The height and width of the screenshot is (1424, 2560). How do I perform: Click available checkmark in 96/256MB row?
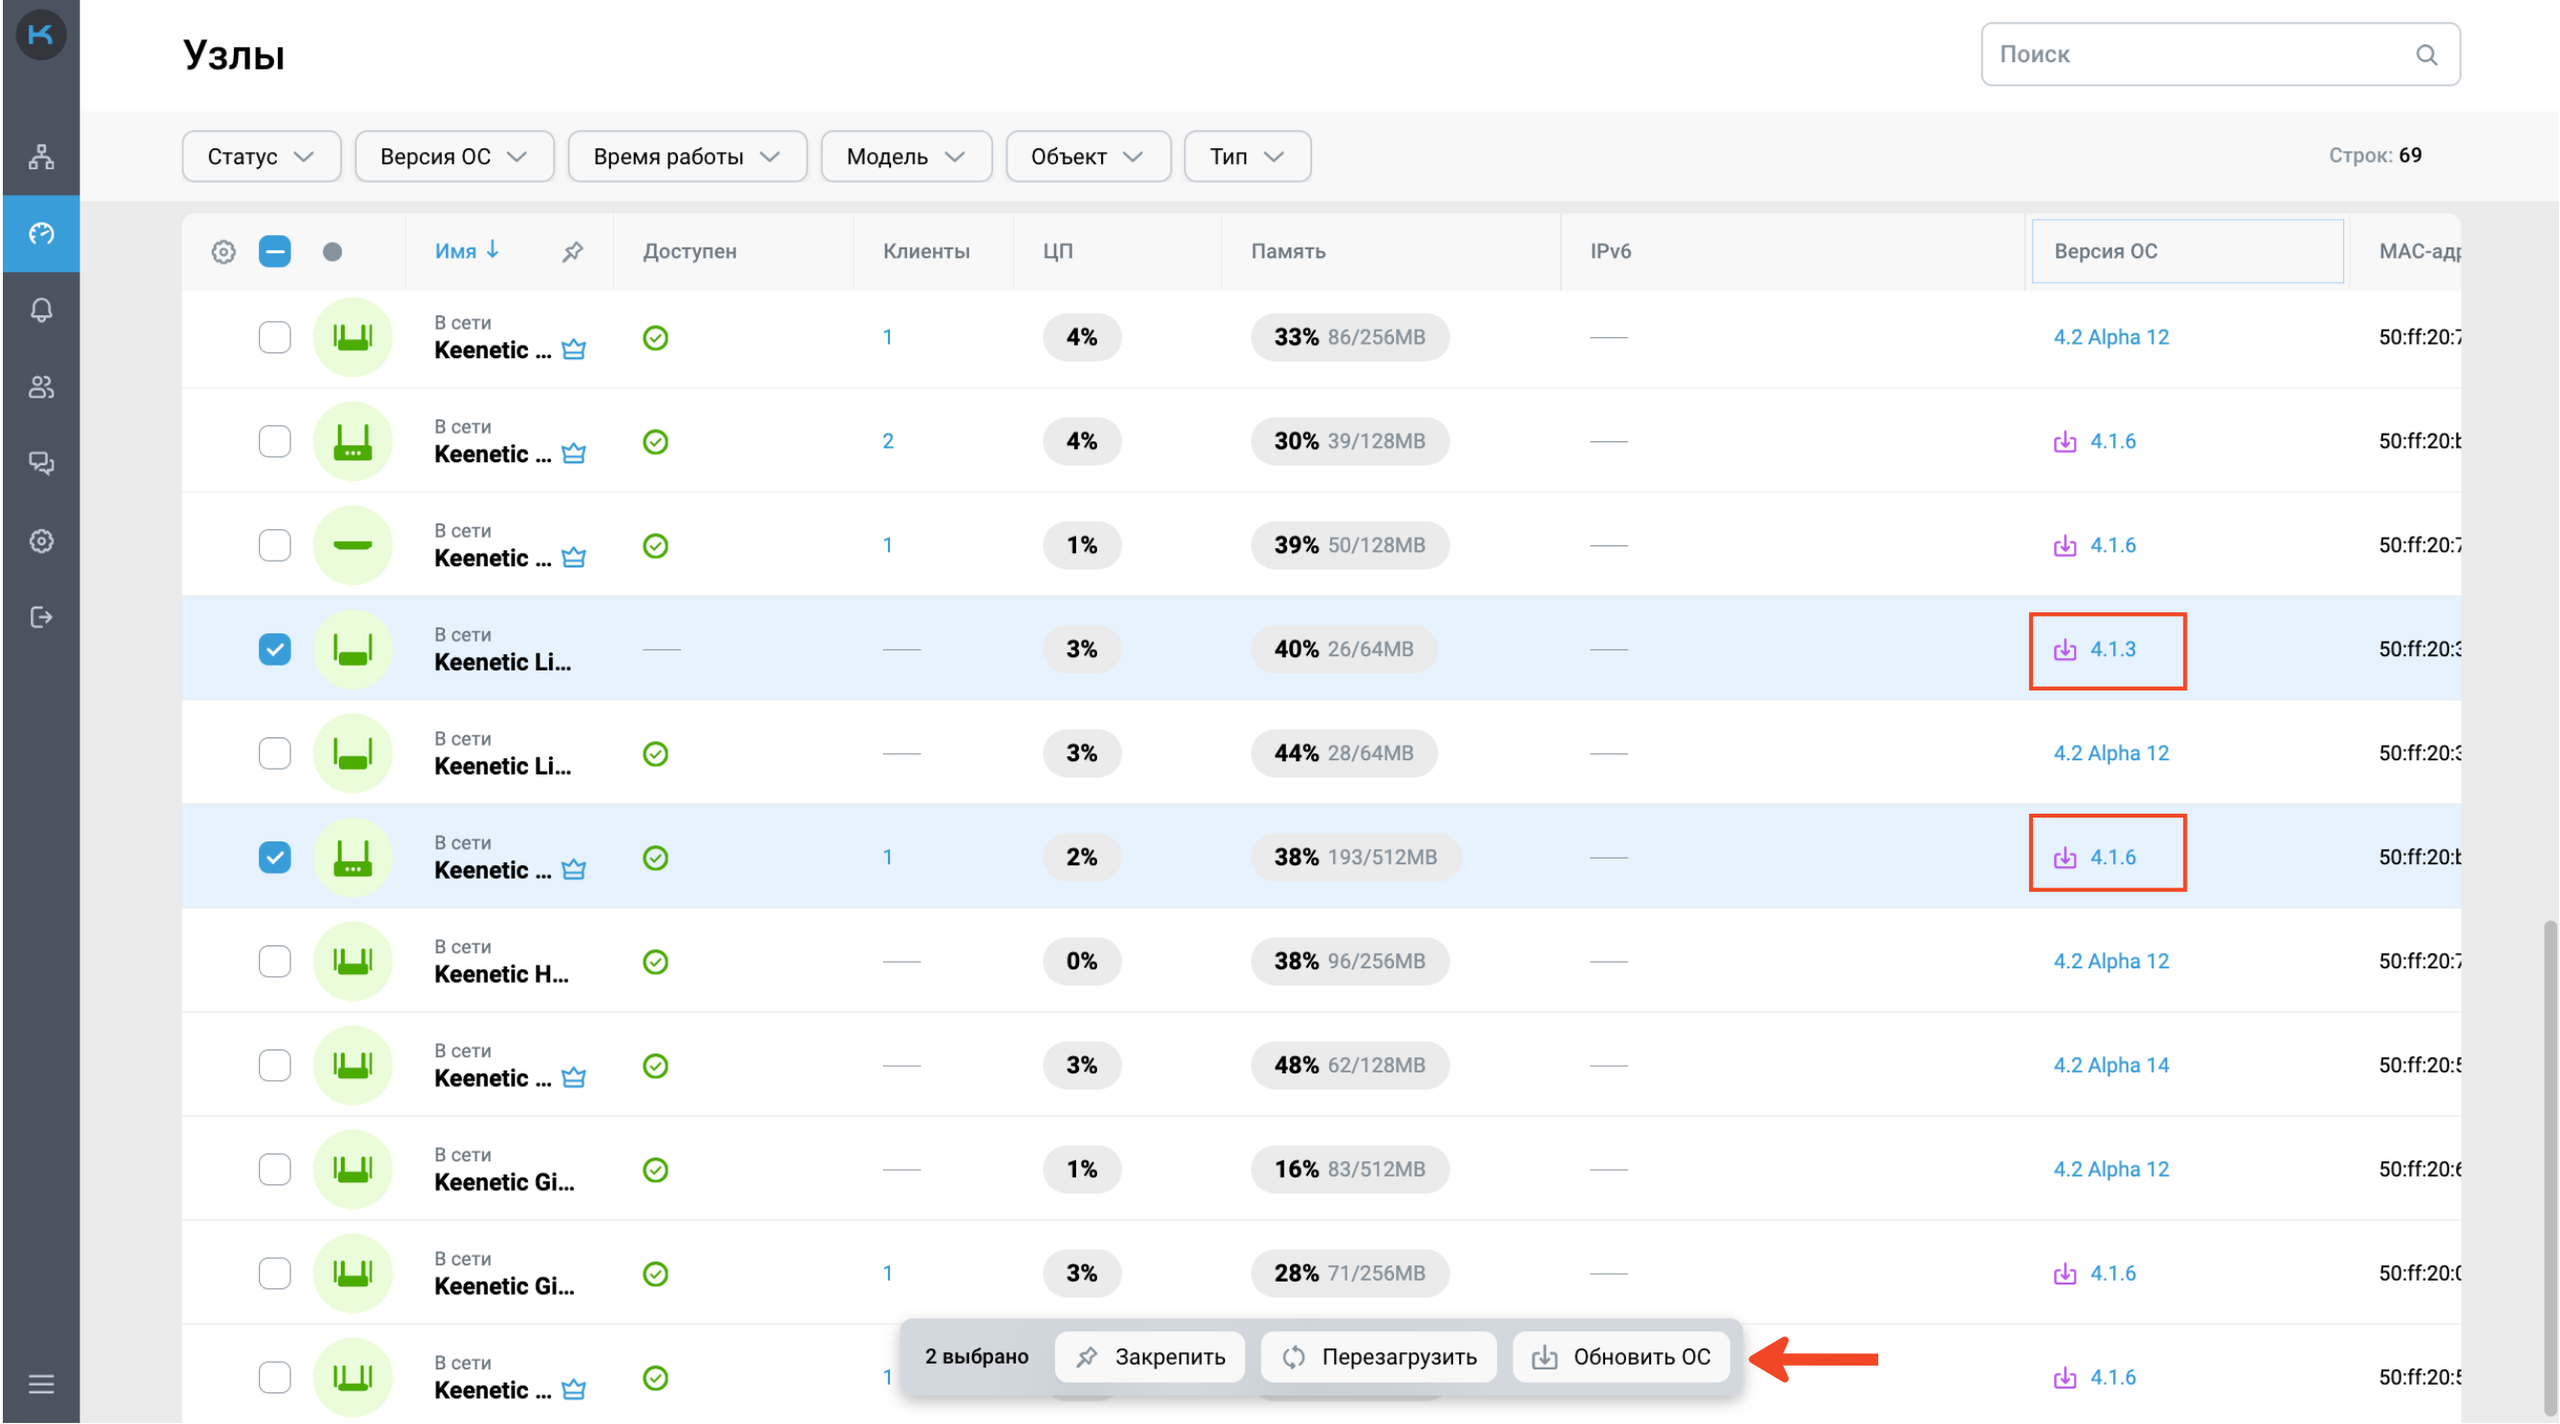656,962
